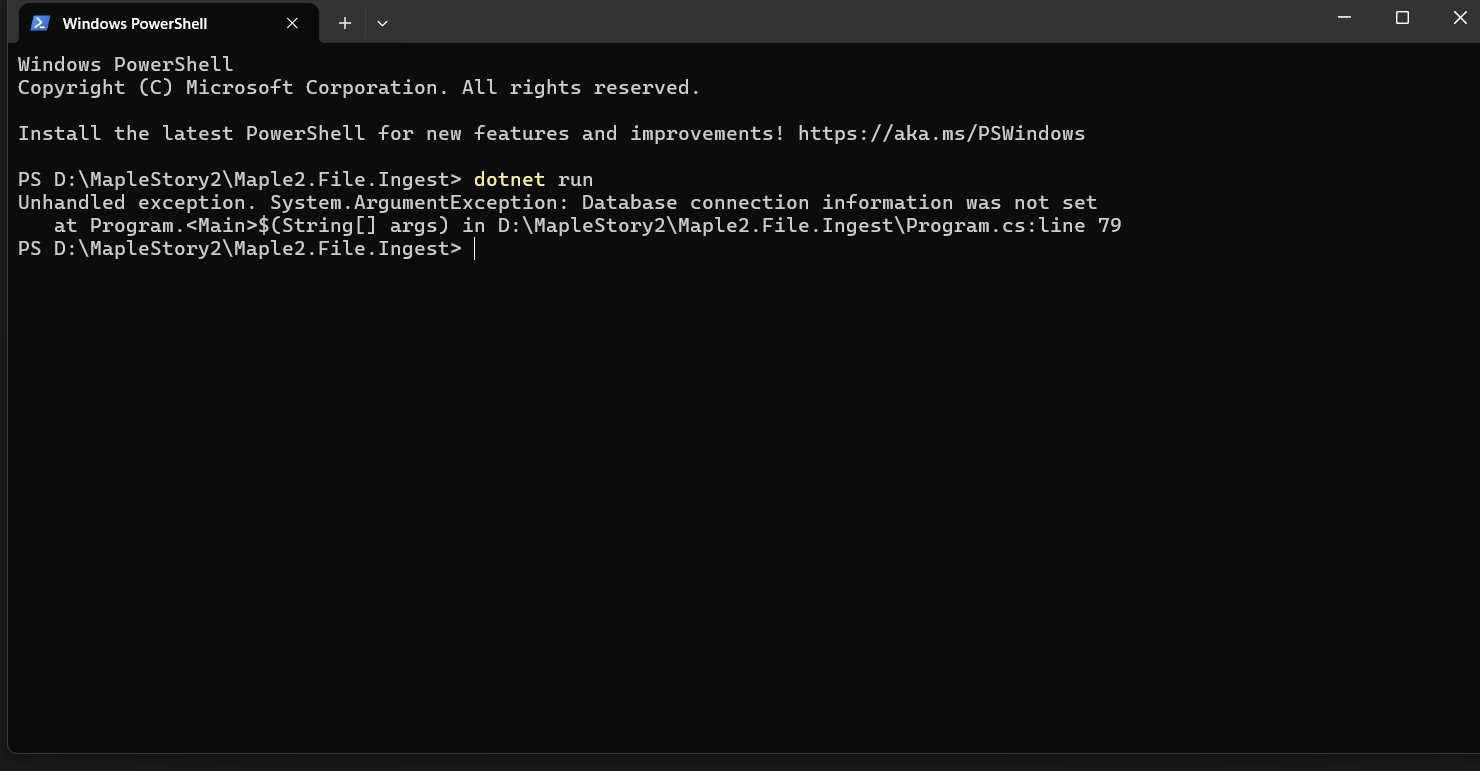Click the prompt path before "dotnet run"
The image size is (1480, 771).
(239, 180)
